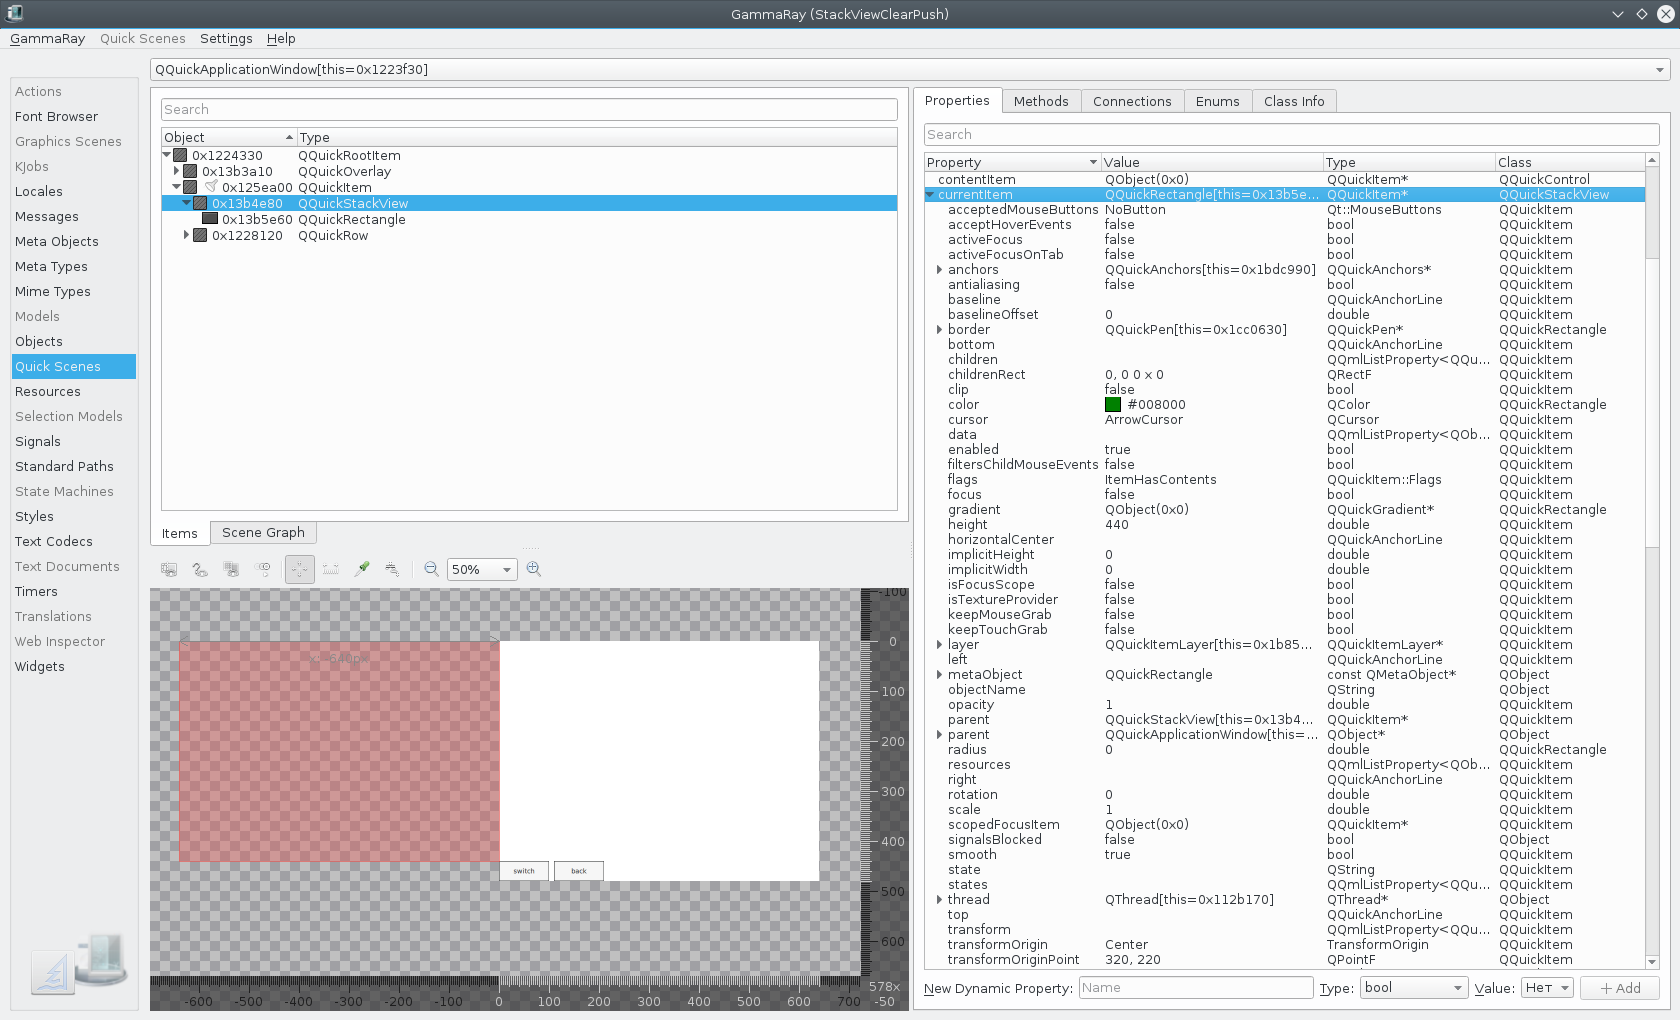Click the QQuickRectangle item icon in tree
The height and width of the screenshot is (1020, 1680).
(210, 220)
